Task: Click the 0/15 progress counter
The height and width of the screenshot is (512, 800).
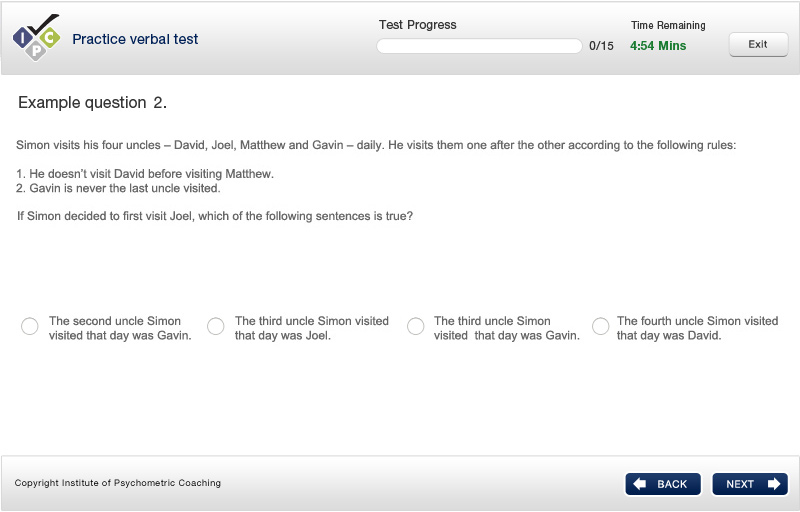Action: click(601, 46)
